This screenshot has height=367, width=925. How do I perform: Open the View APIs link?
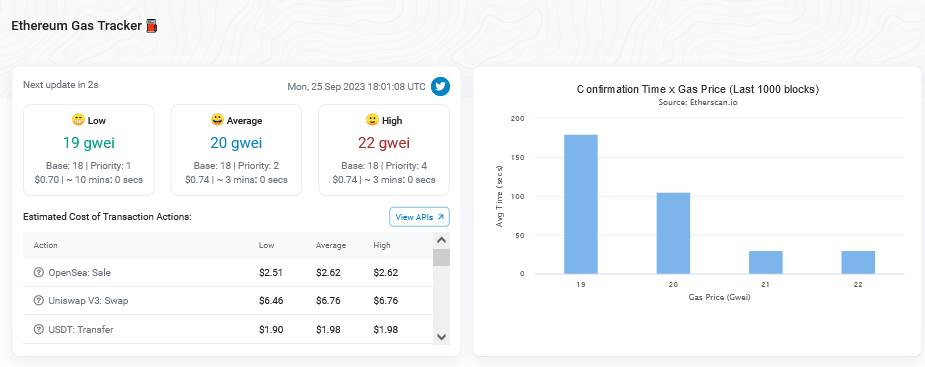pos(419,217)
